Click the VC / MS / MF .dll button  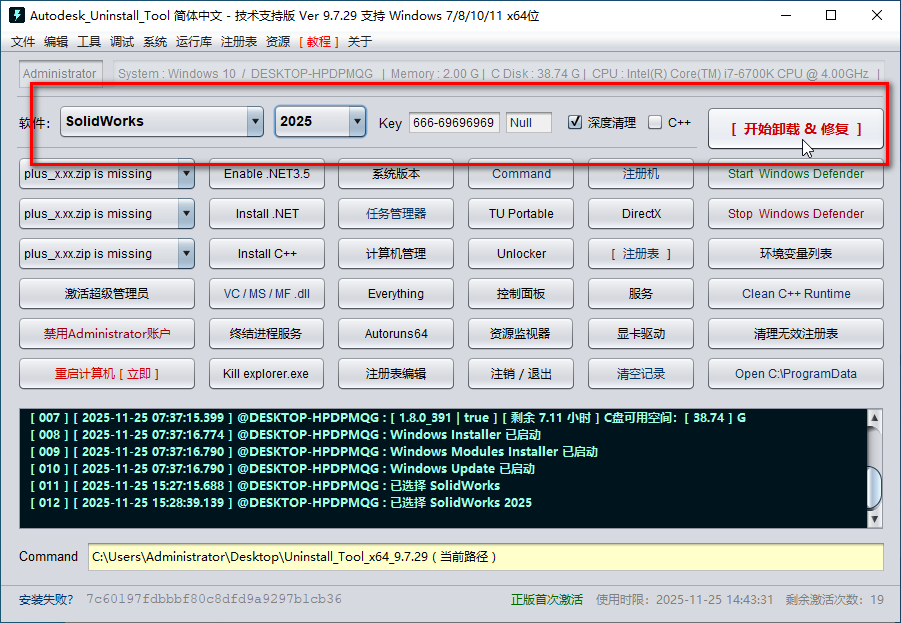click(267, 294)
